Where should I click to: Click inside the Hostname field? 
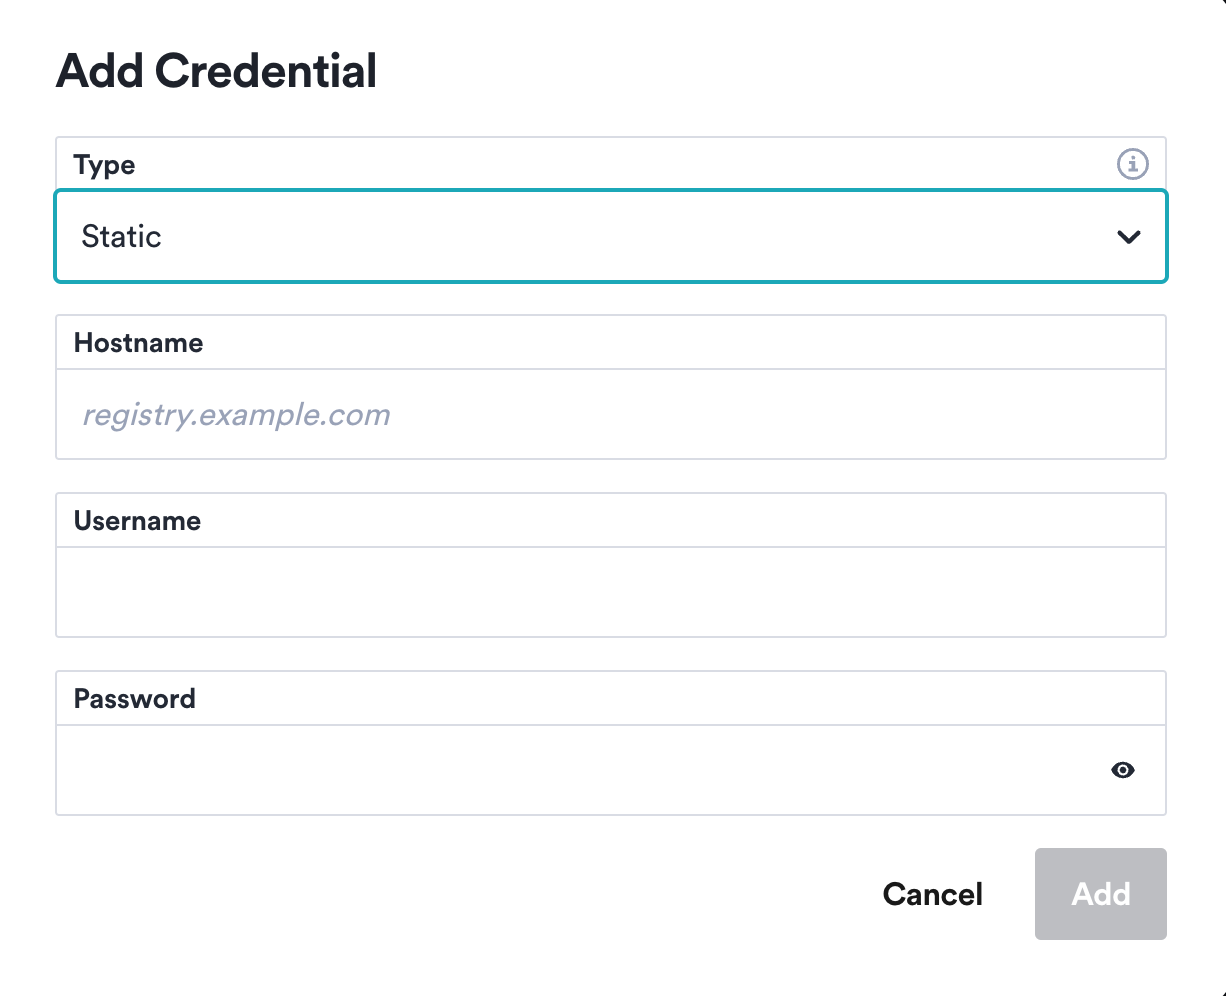click(x=611, y=415)
